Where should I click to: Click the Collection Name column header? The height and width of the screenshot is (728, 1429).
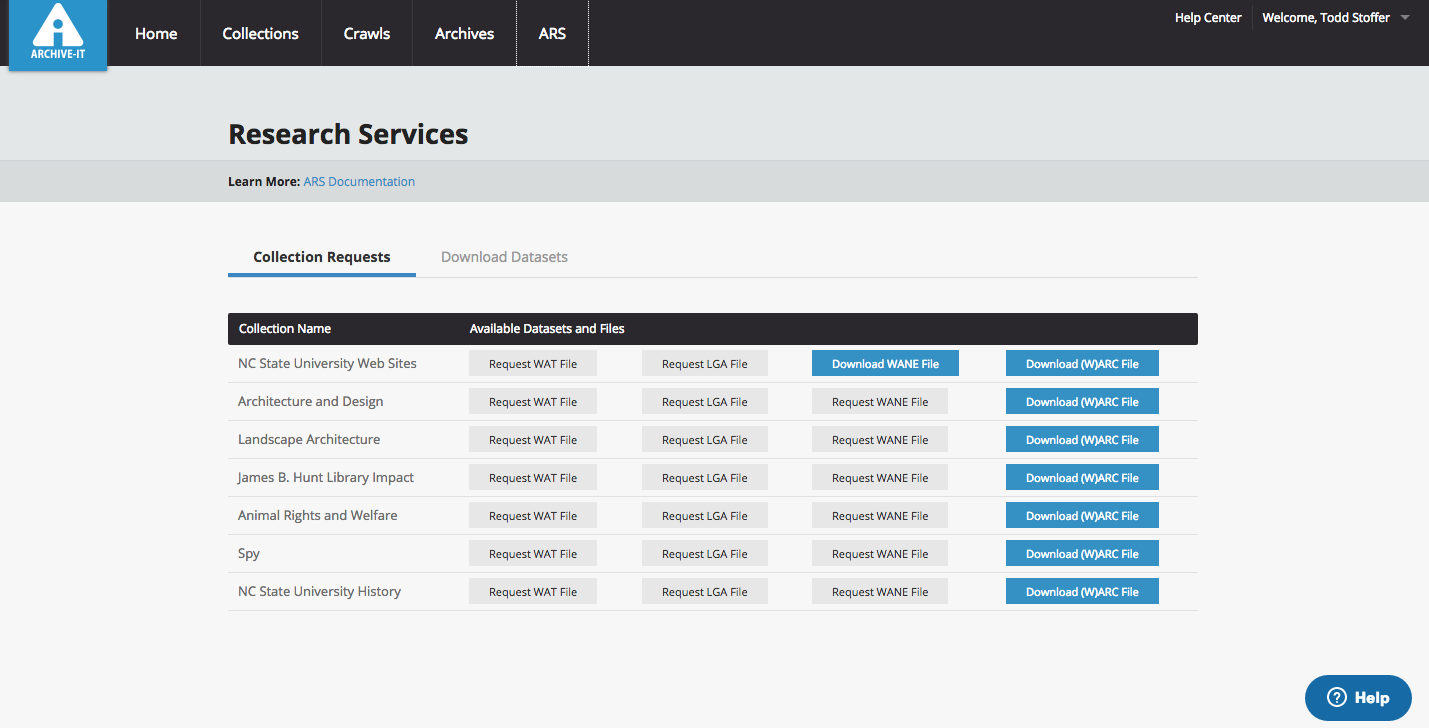[x=285, y=329]
